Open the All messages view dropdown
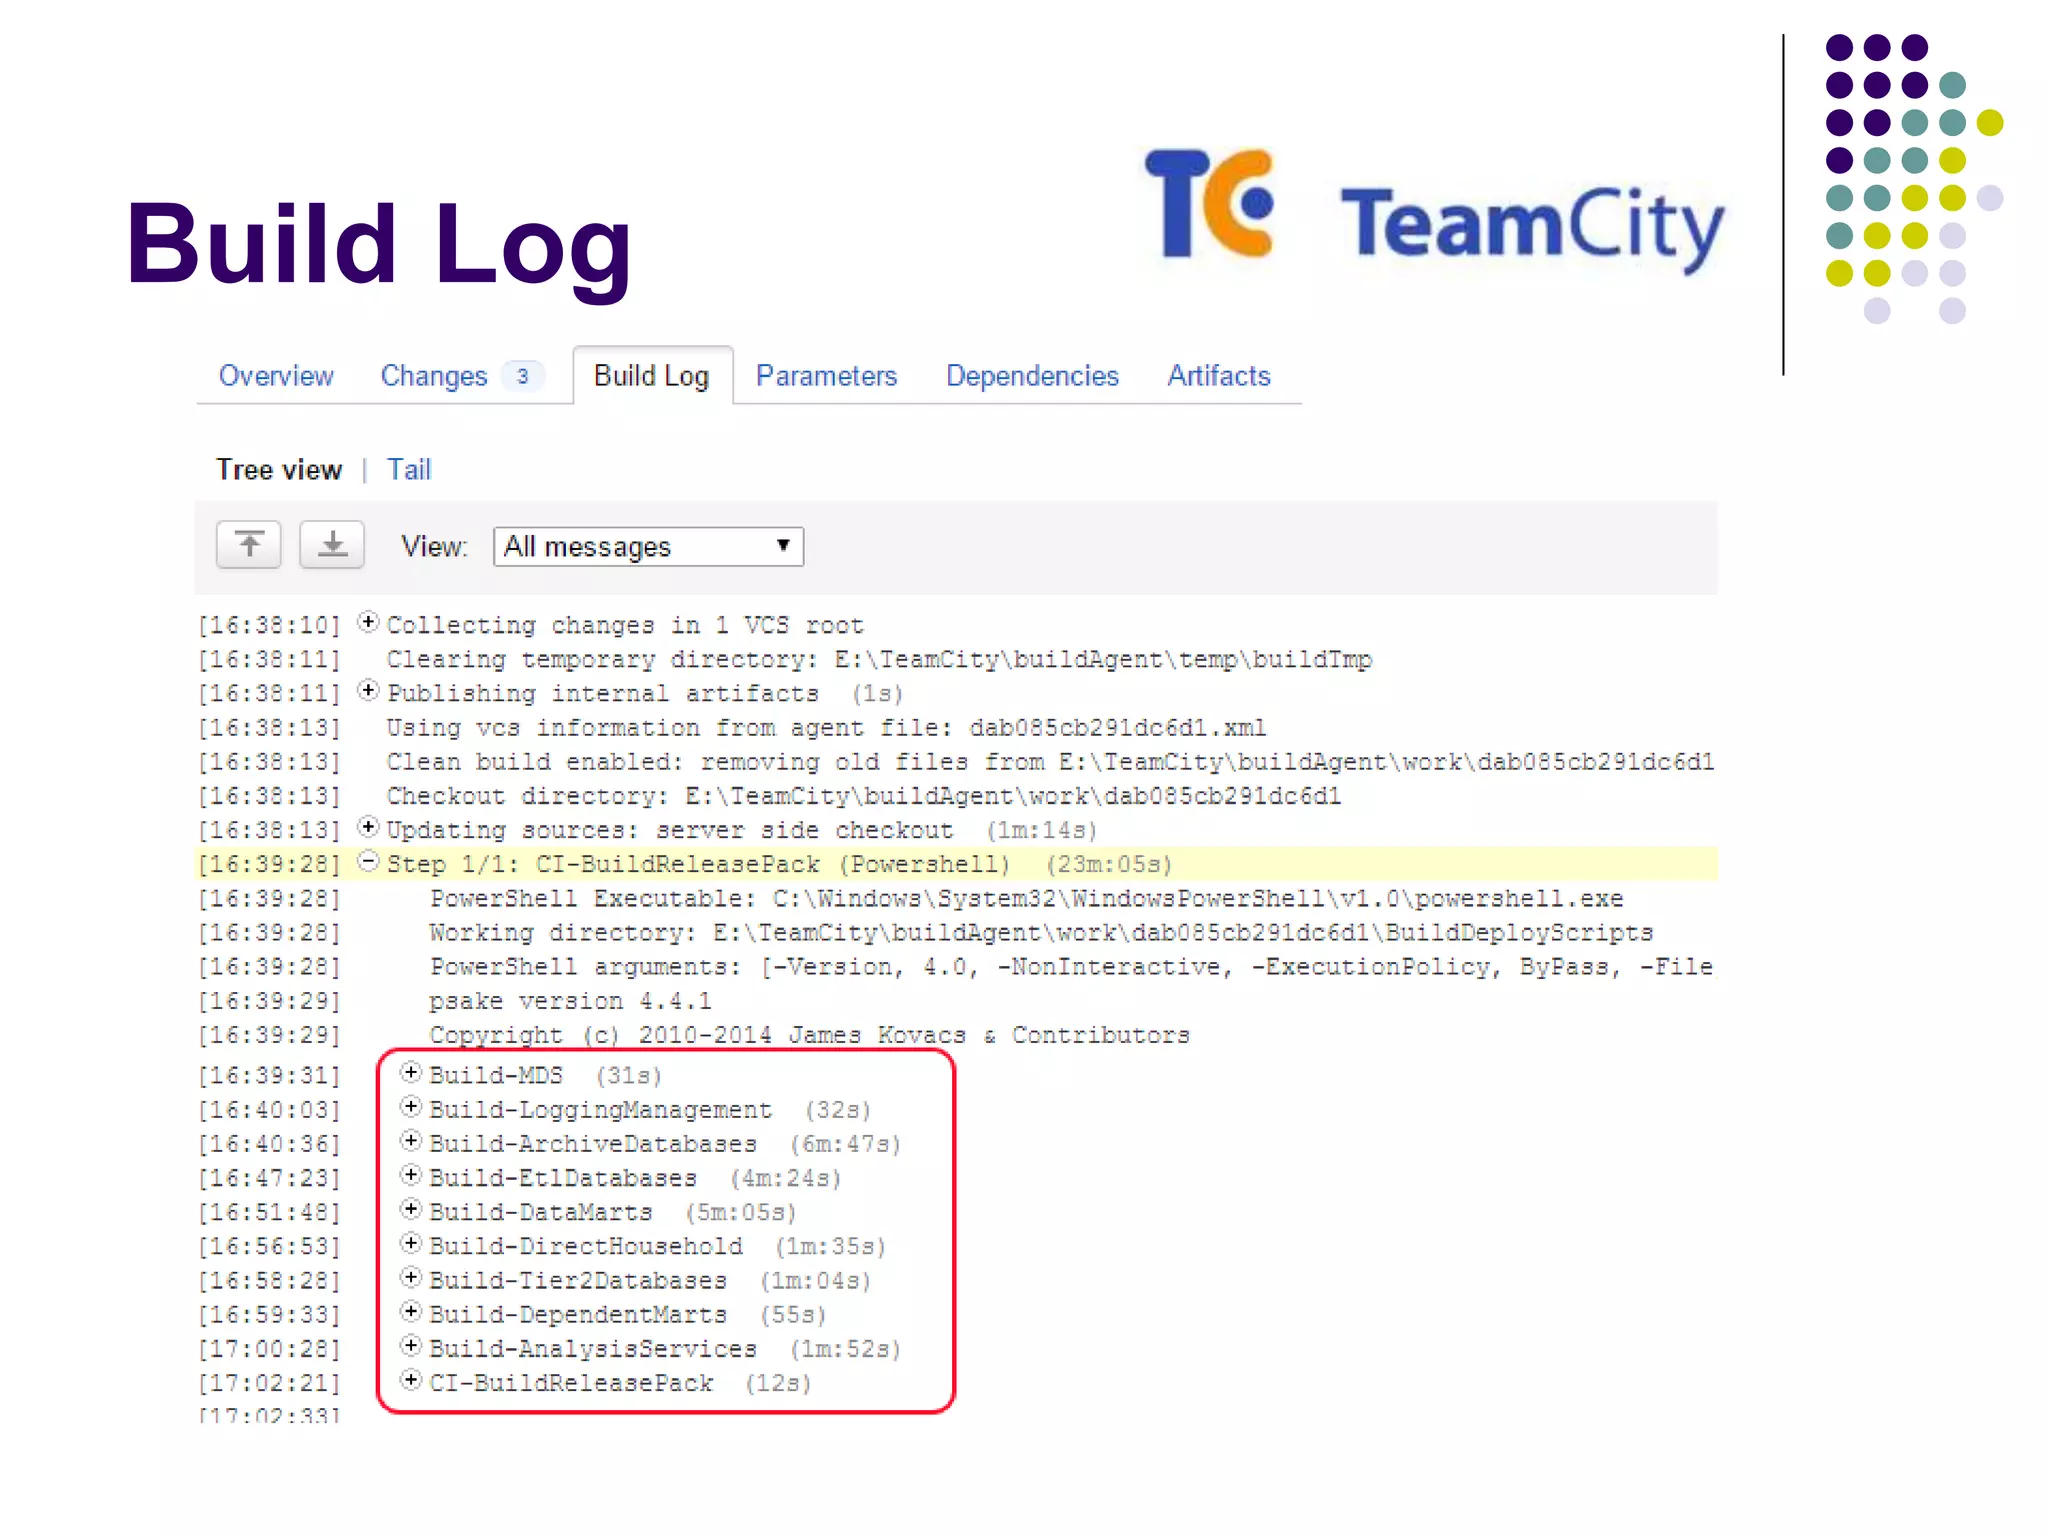The width and height of the screenshot is (2048, 1536). [x=648, y=547]
